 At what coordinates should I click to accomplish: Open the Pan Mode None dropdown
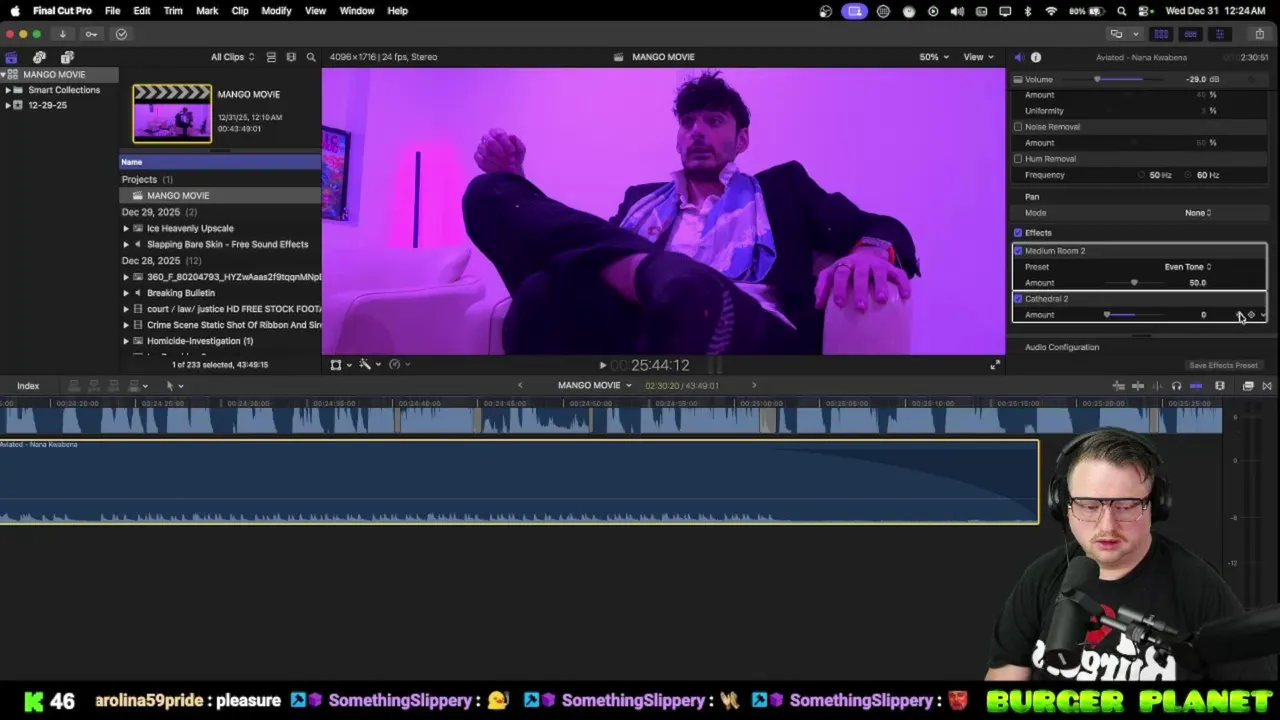point(1198,213)
